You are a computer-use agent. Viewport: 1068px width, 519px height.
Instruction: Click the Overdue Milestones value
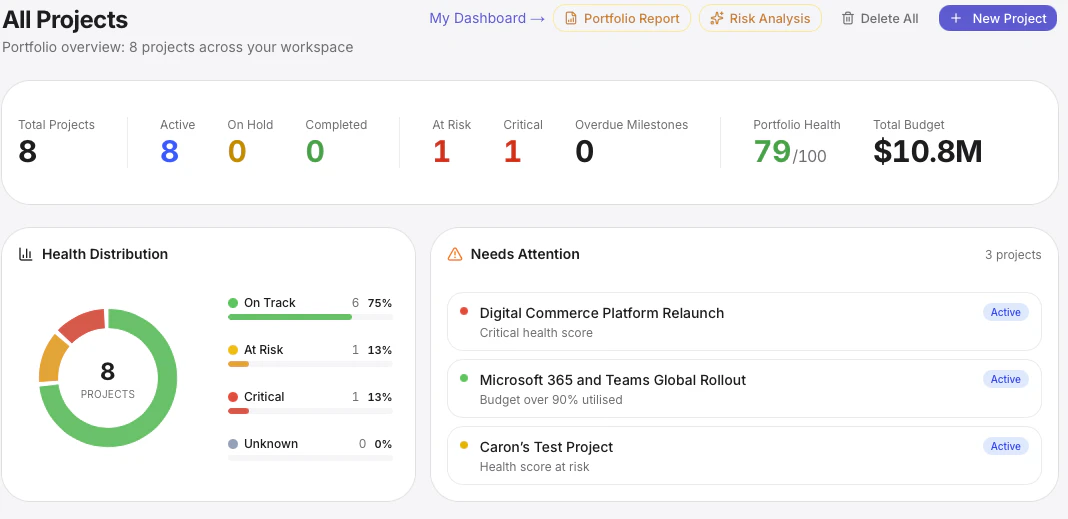584,151
